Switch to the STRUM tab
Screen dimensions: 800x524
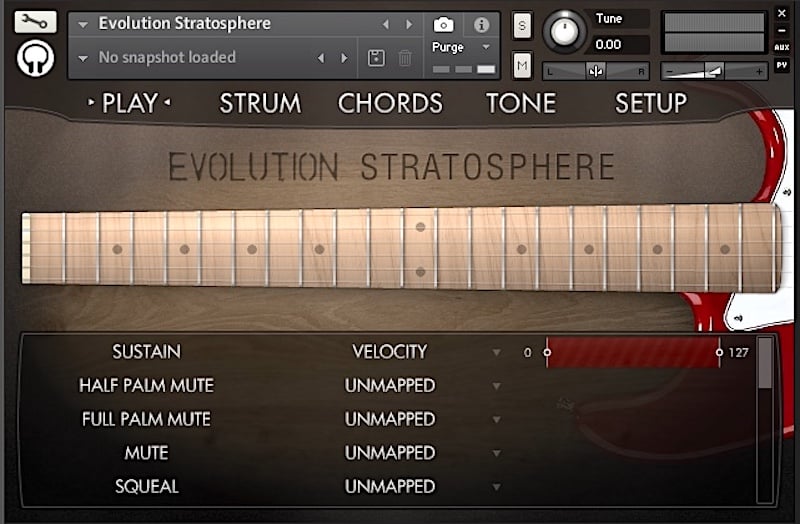(260, 104)
